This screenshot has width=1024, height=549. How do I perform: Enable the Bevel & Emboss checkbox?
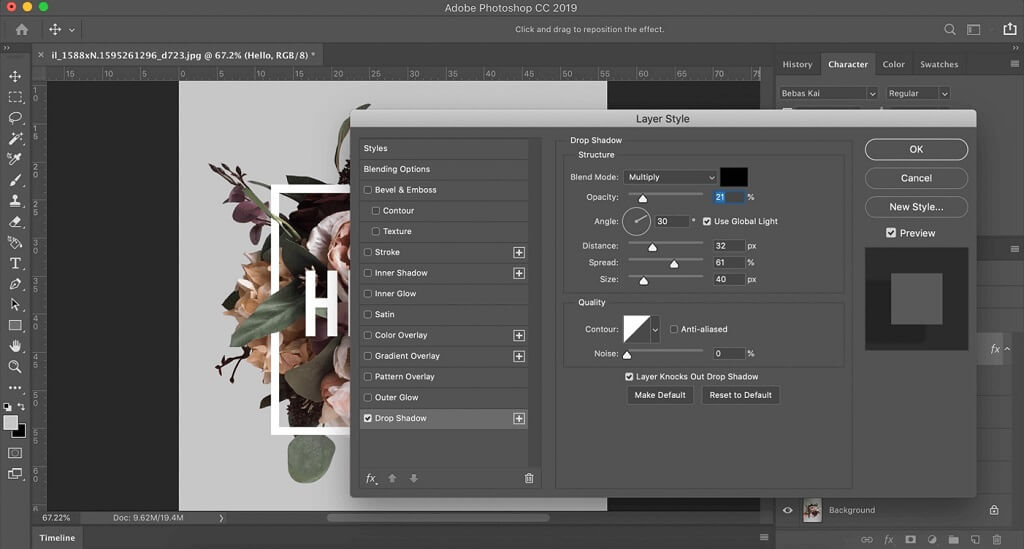(x=368, y=190)
